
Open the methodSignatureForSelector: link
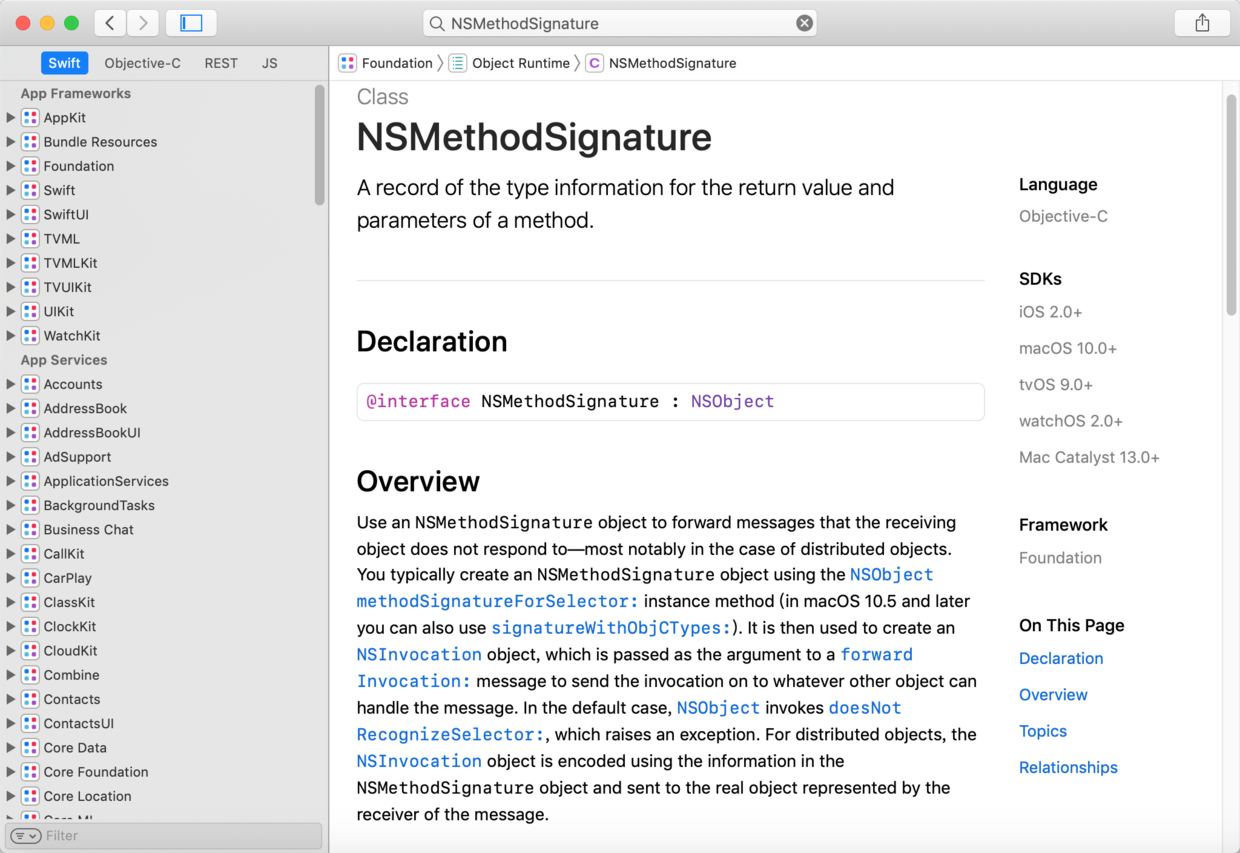[497, 601]
